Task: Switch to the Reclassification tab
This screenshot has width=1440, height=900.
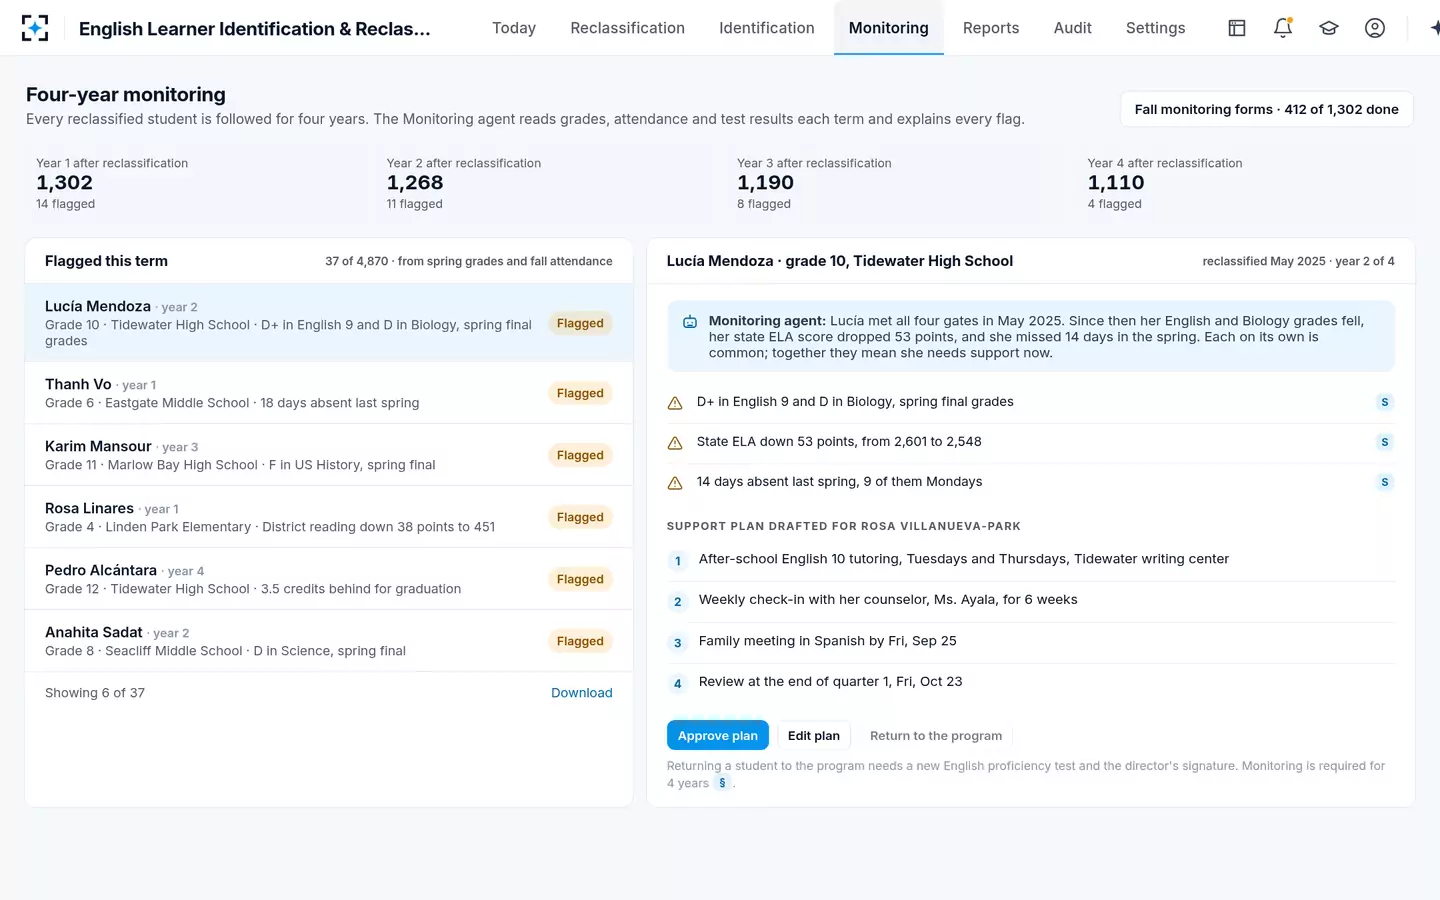Action: (x=628, y=28)
